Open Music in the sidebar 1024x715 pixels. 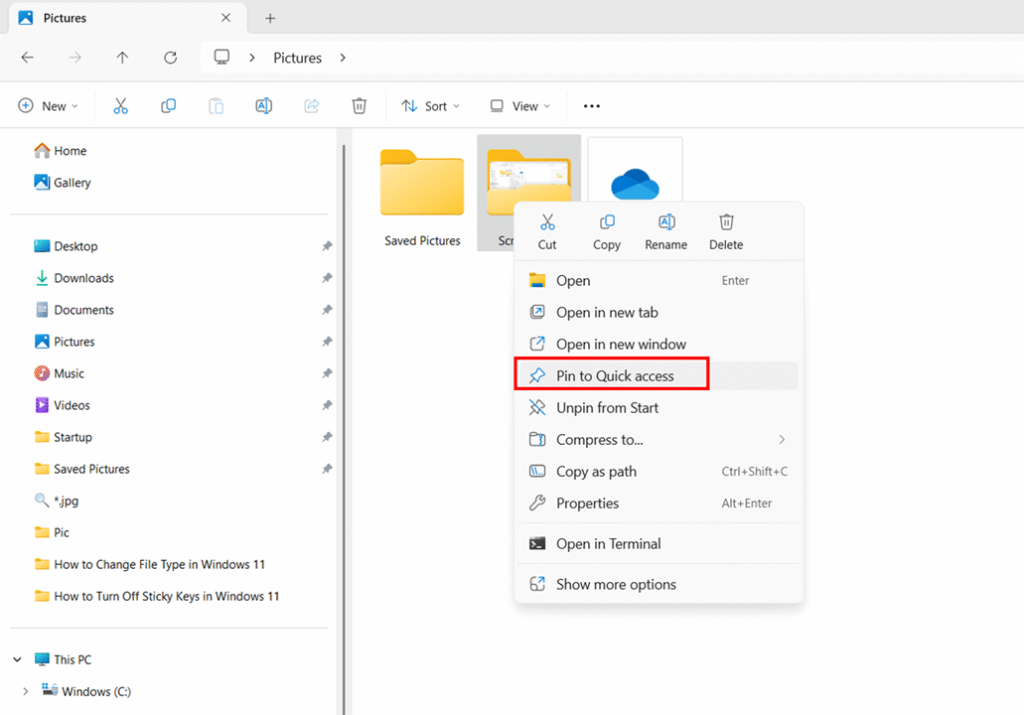[59, 373]
